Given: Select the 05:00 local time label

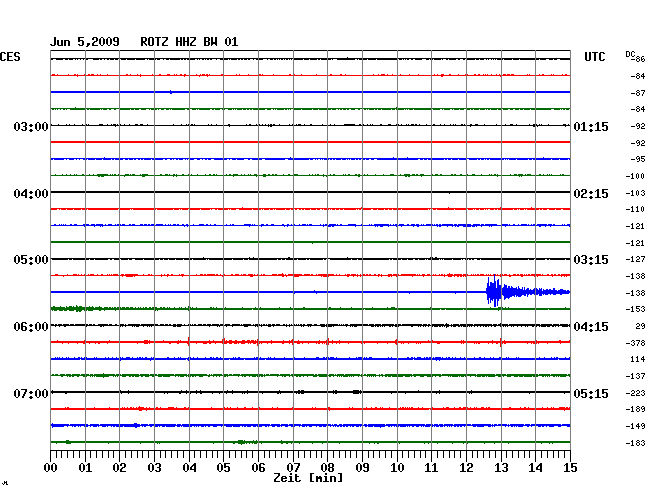Looking at the screenshot, I should pos(31,260).
